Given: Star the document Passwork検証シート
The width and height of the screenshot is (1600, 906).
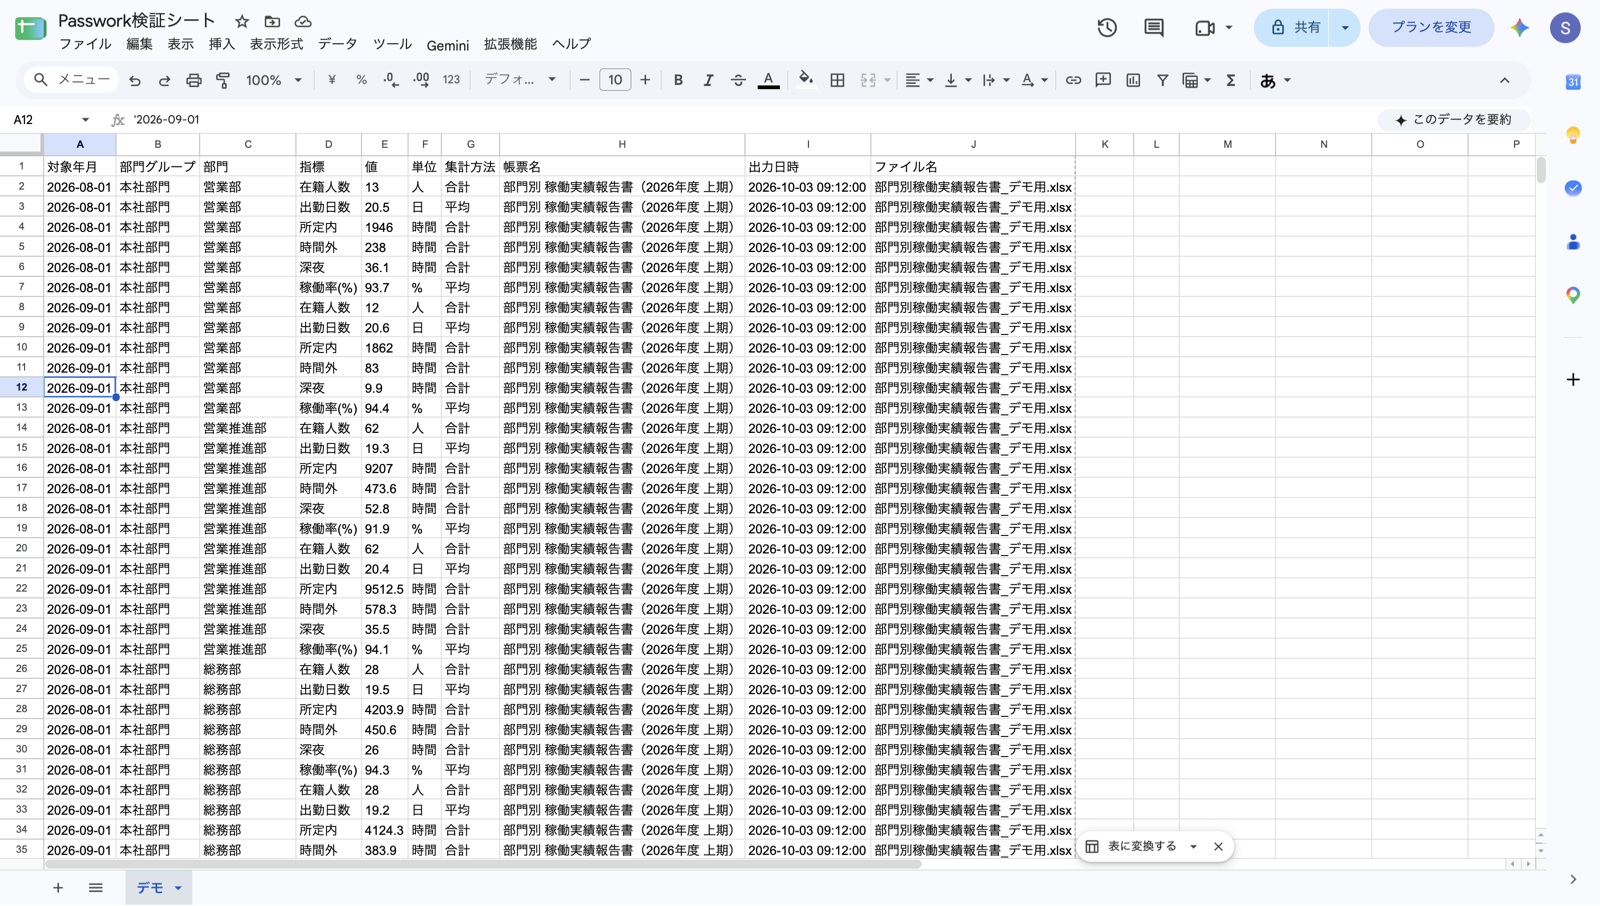Looking at the screenshot, I should [242, 21].
